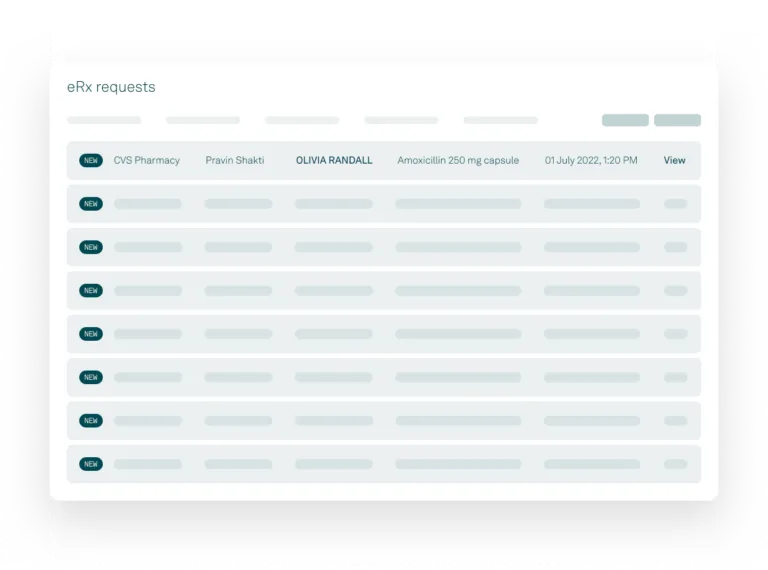
Task: Open the View link for Olivia Randall's request
Action: 674,160
